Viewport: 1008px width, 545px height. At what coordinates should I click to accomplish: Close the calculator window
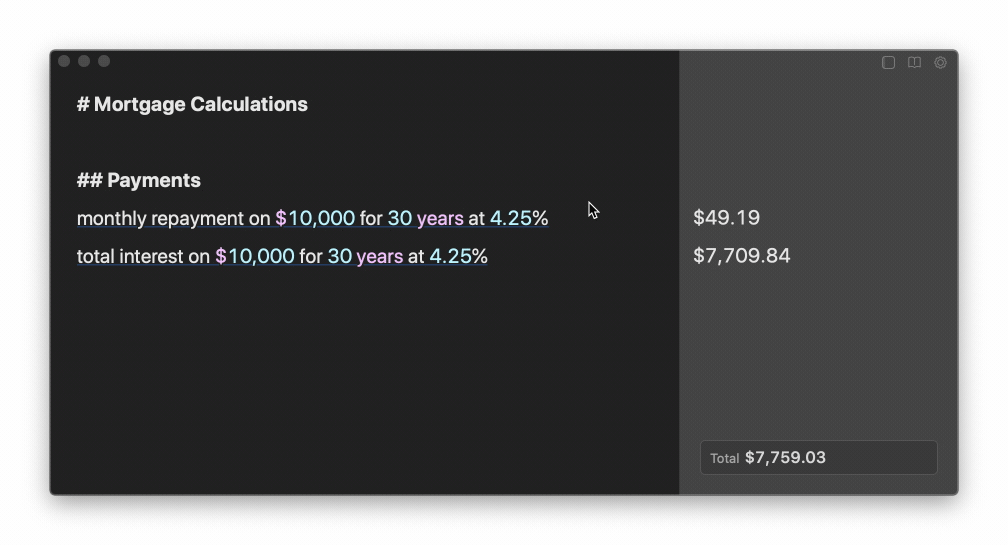pos(64,61)
